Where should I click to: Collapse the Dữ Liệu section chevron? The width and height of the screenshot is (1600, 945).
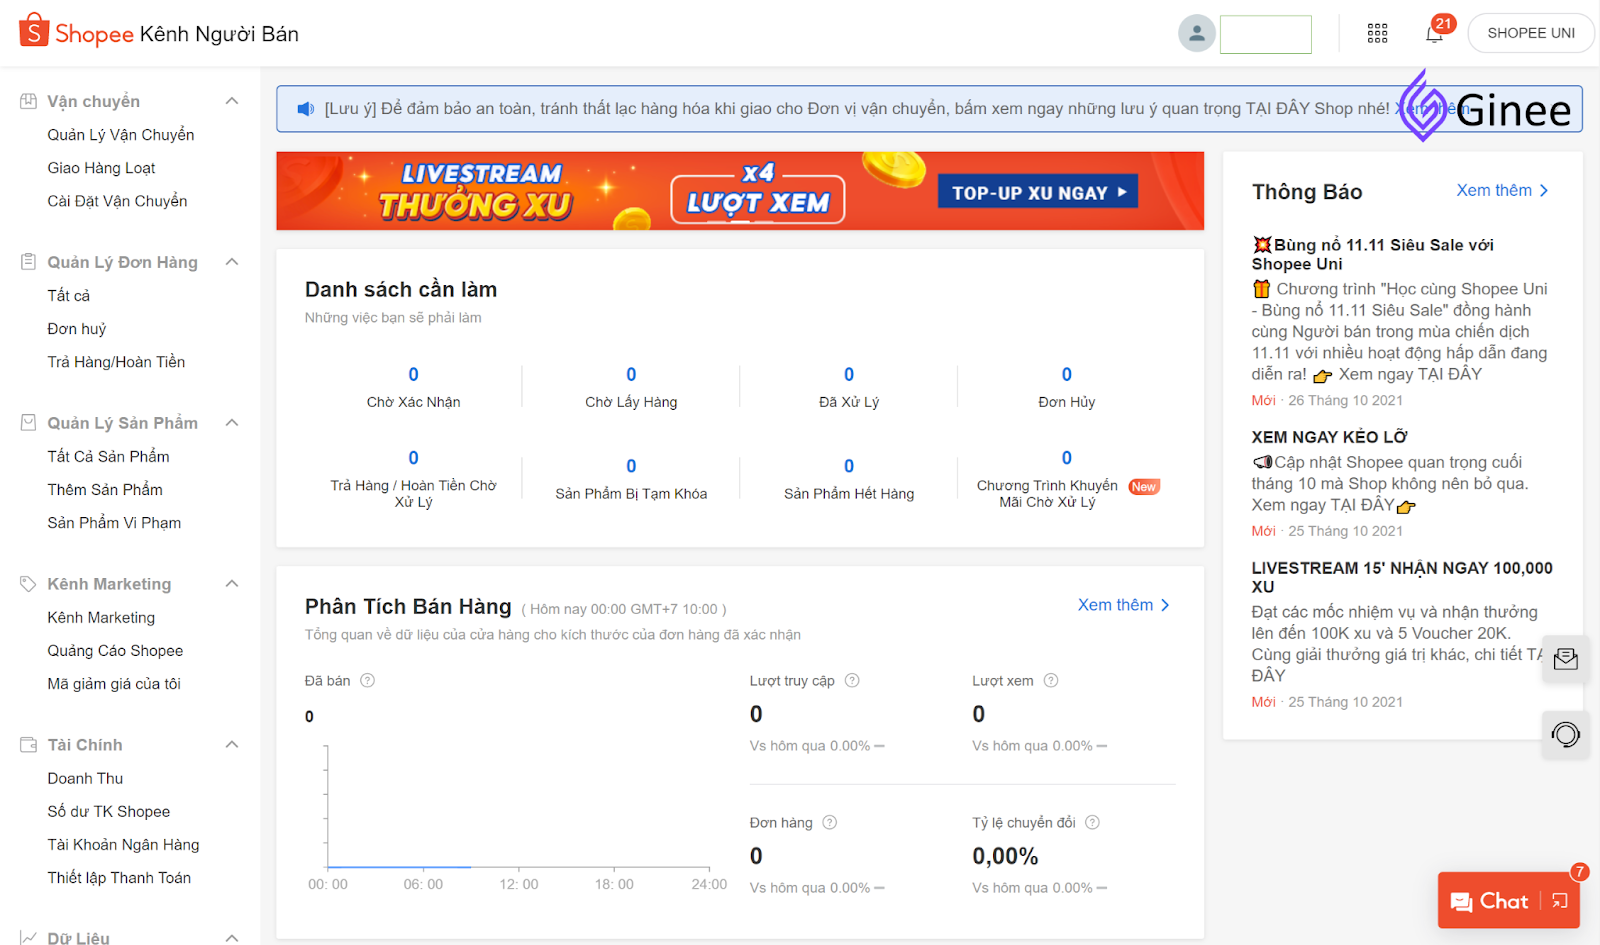pos(232,938)
